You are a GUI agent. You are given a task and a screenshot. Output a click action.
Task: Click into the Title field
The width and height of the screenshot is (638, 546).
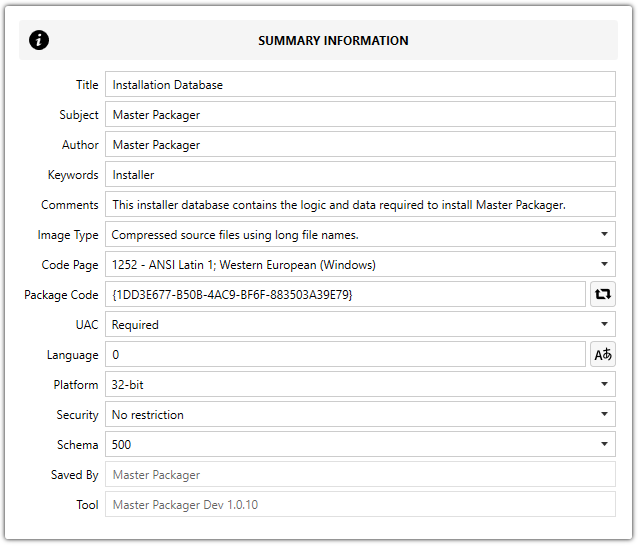click(x=360, y=84)
